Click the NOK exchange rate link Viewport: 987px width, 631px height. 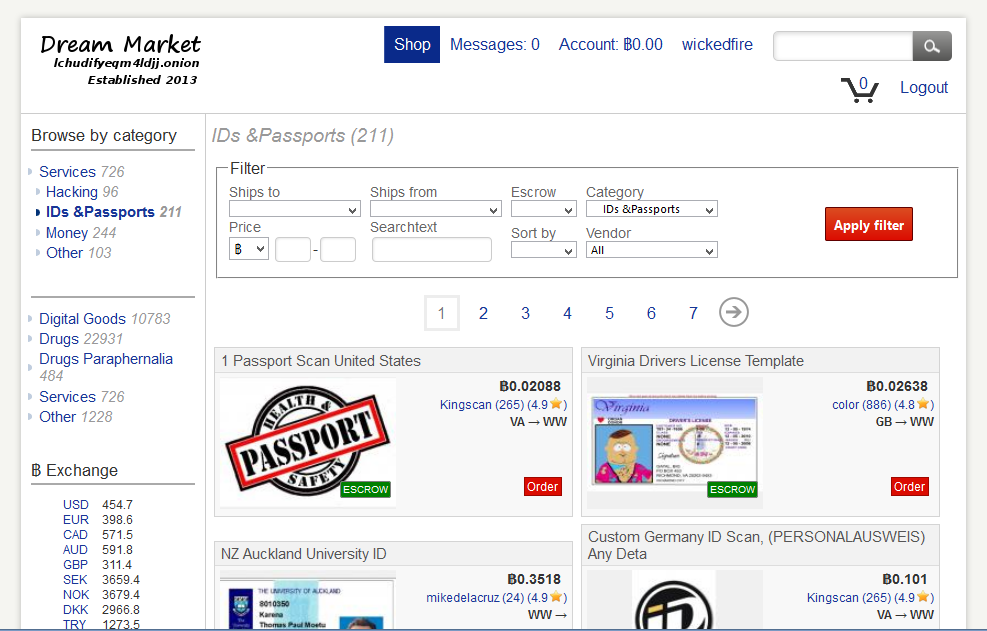(x=76, y=594)
